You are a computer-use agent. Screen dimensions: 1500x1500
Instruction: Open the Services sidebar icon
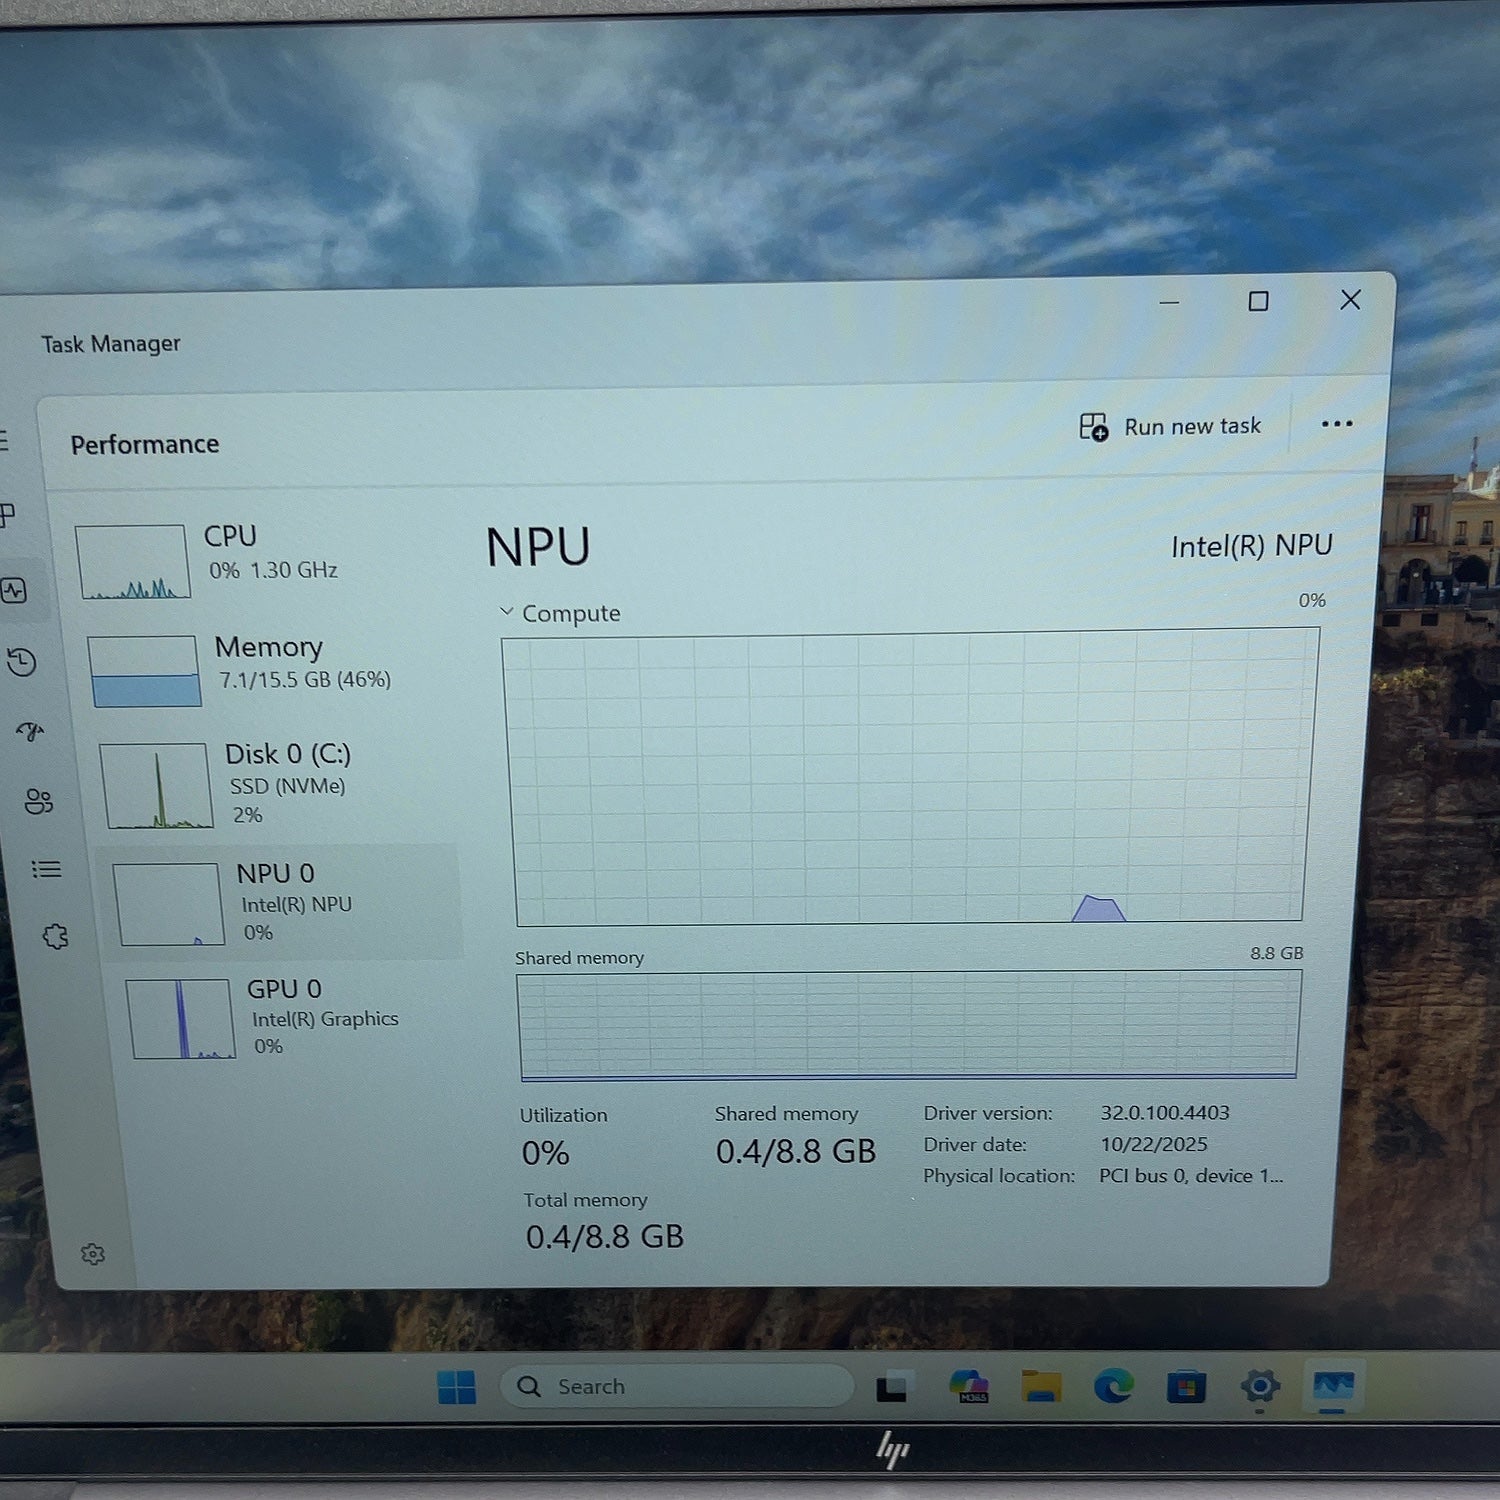[x=55, y=937]
